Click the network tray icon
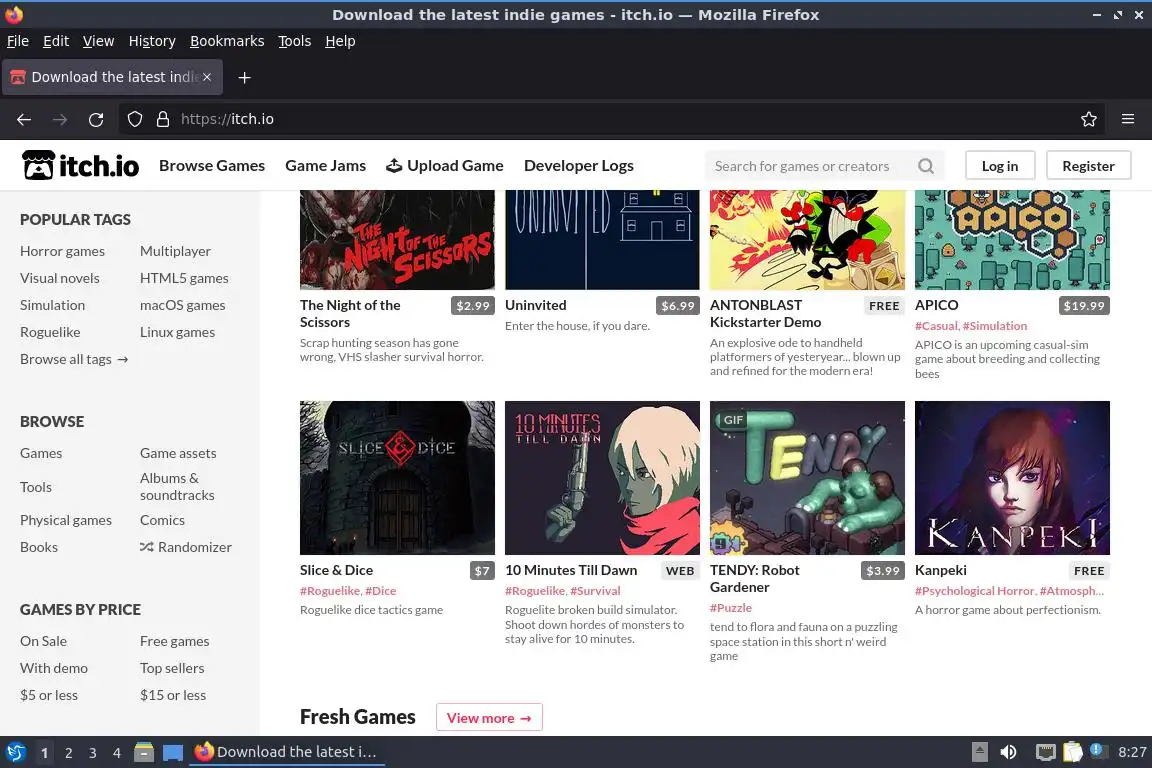 coord(1045,752)
